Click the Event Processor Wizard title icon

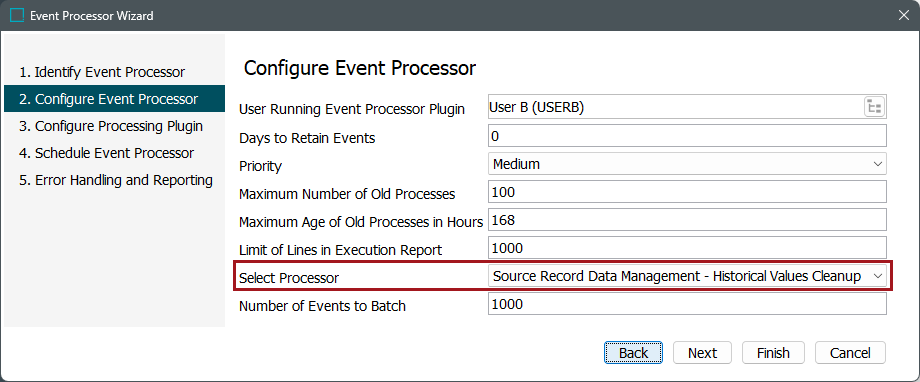[18, 16]
